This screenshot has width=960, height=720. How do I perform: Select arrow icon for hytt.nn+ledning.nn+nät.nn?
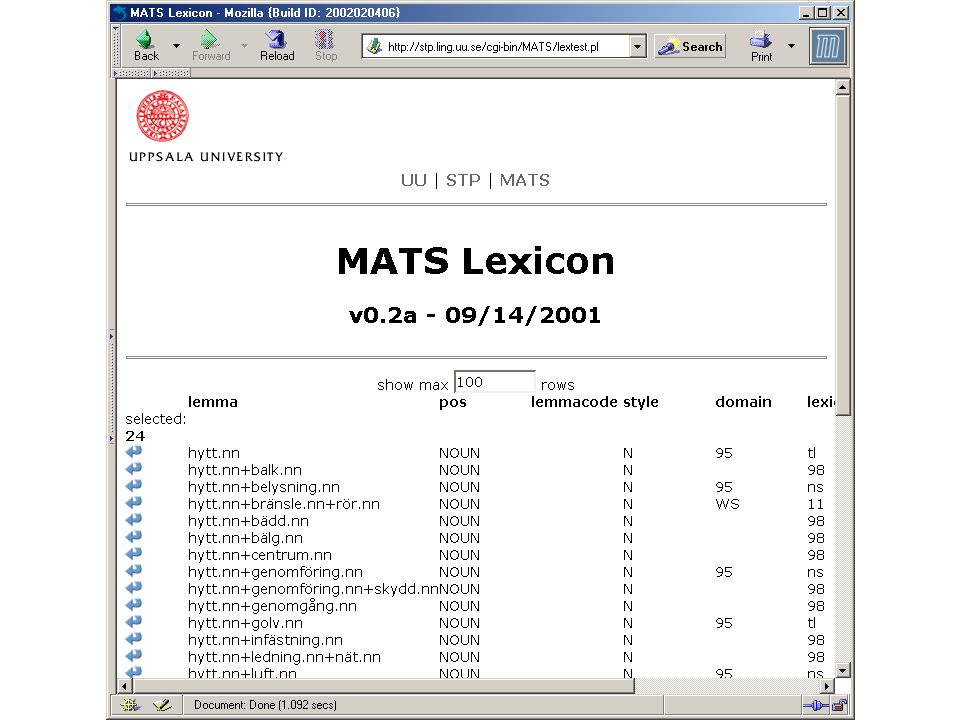[x=134, y=656]
